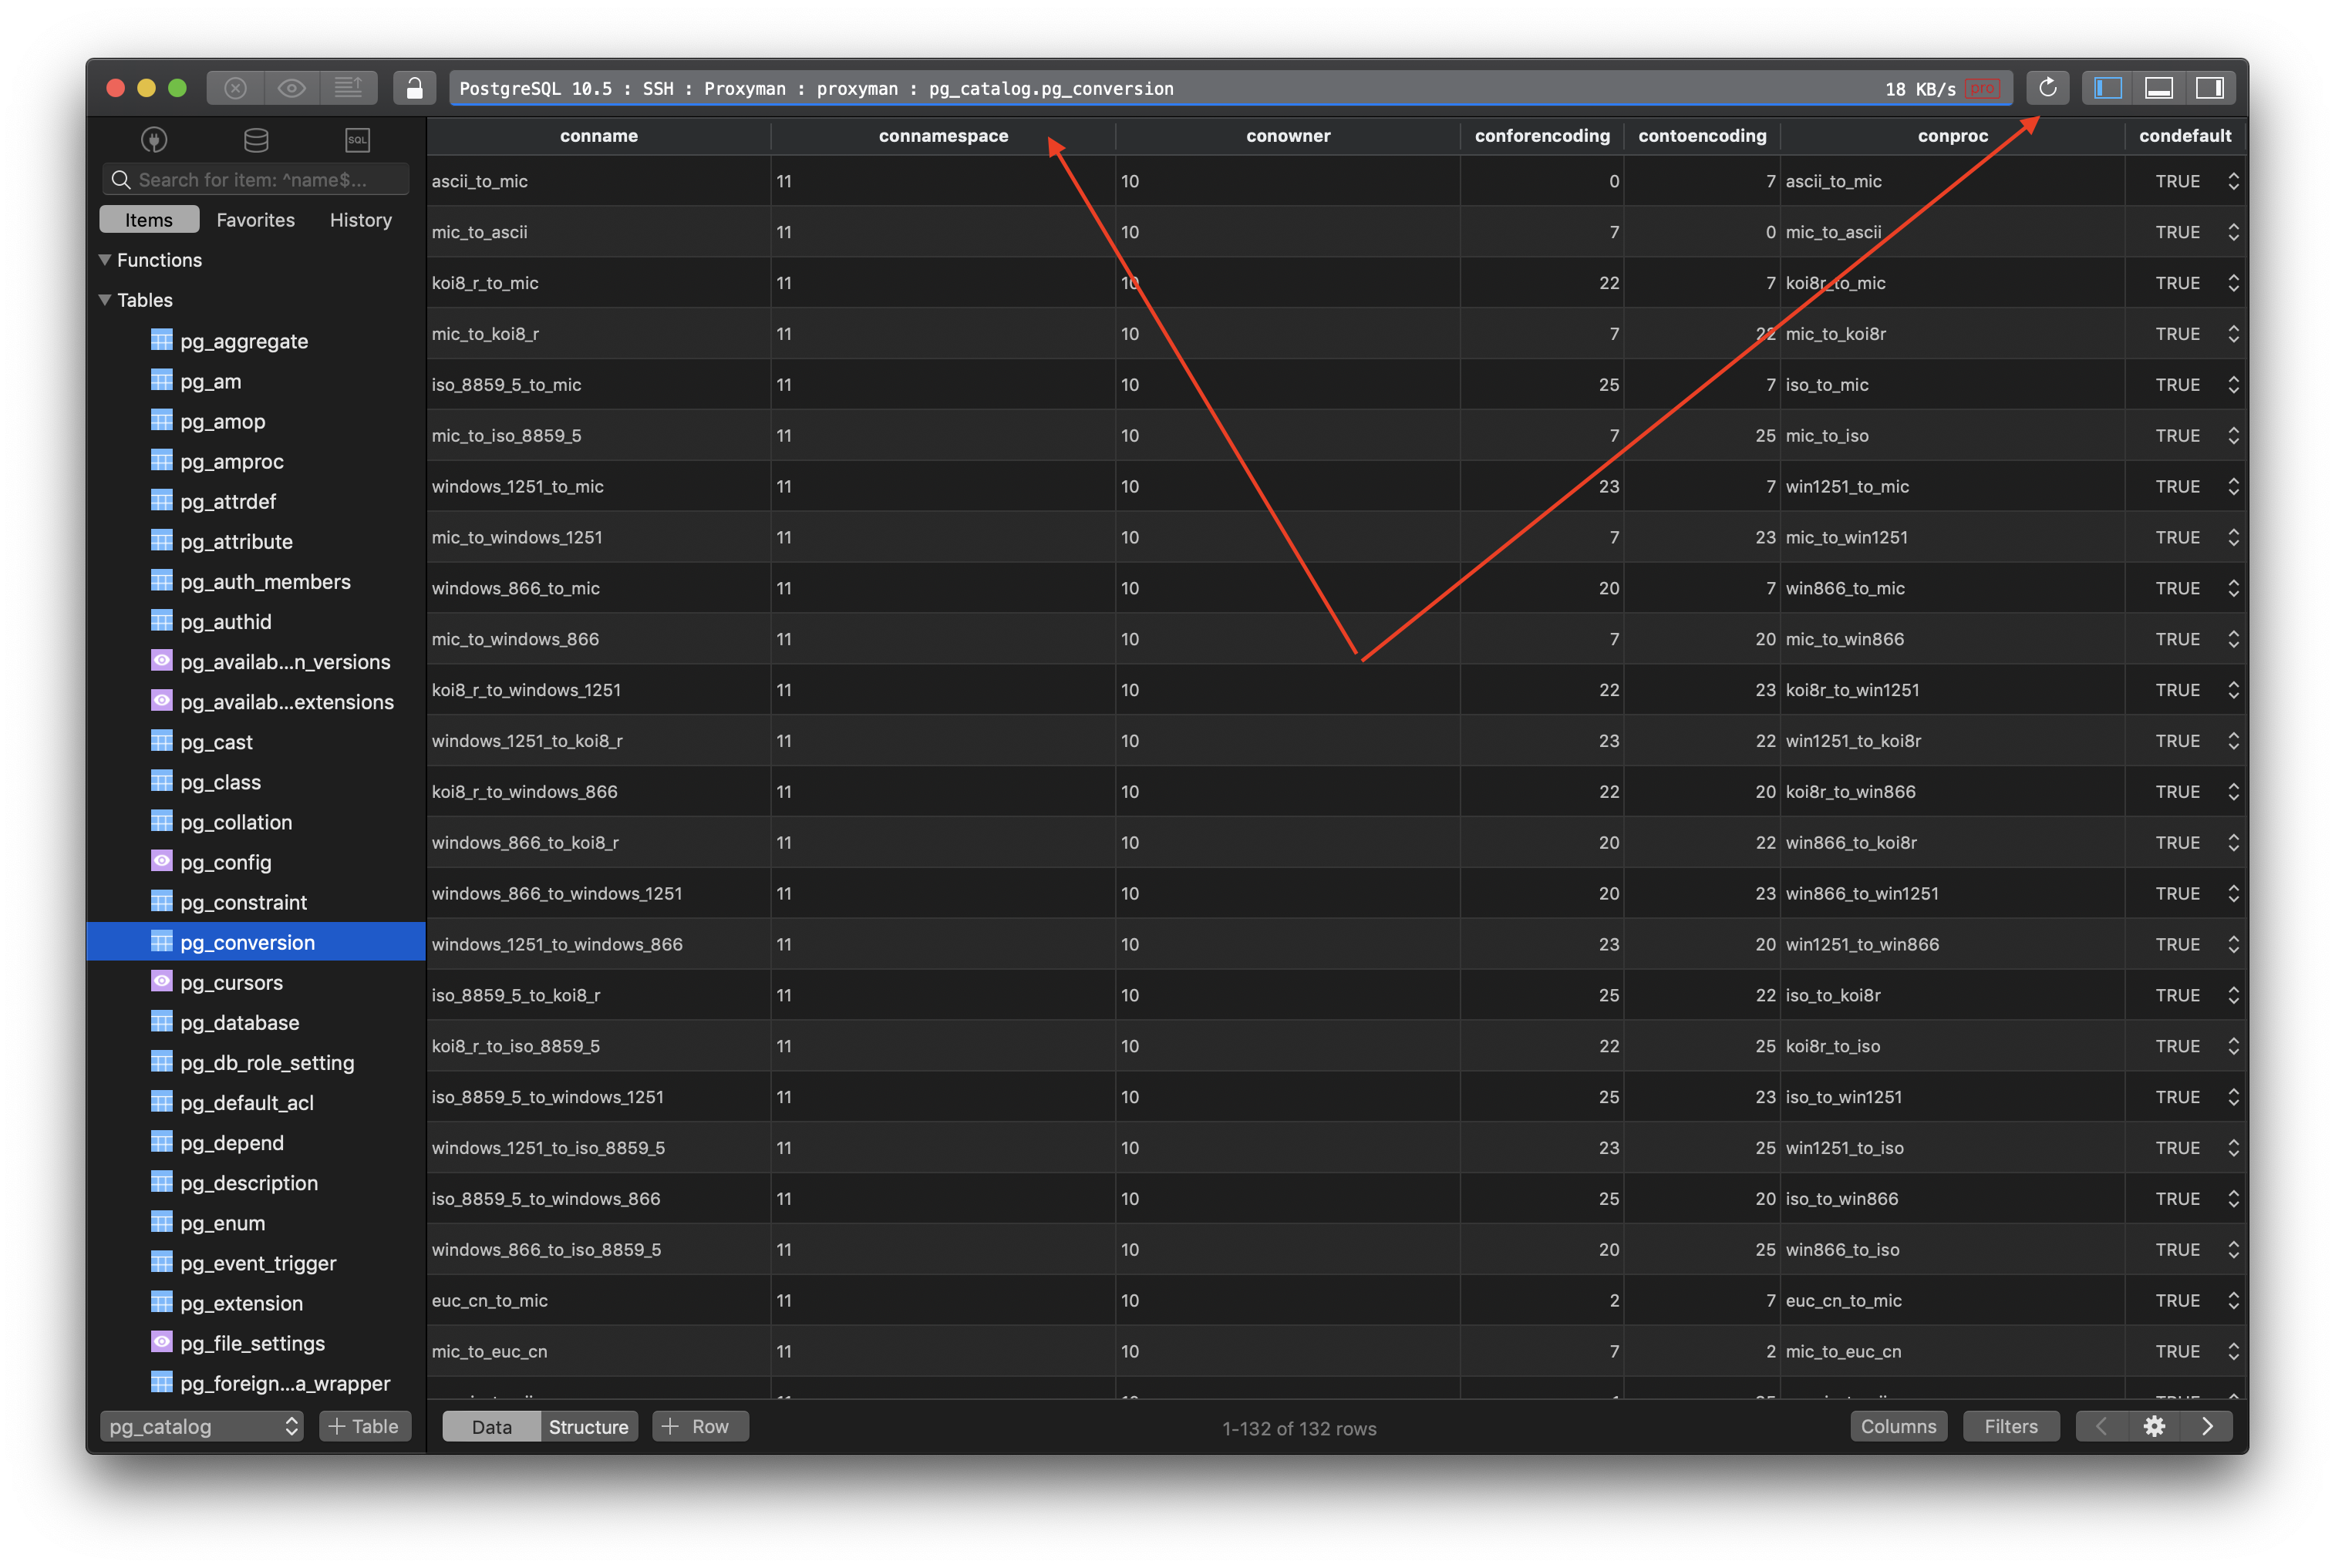The image size is (2335, 1568).
Task: Click the cancel query icon in toolbar
Action: (x=235, y=88)
